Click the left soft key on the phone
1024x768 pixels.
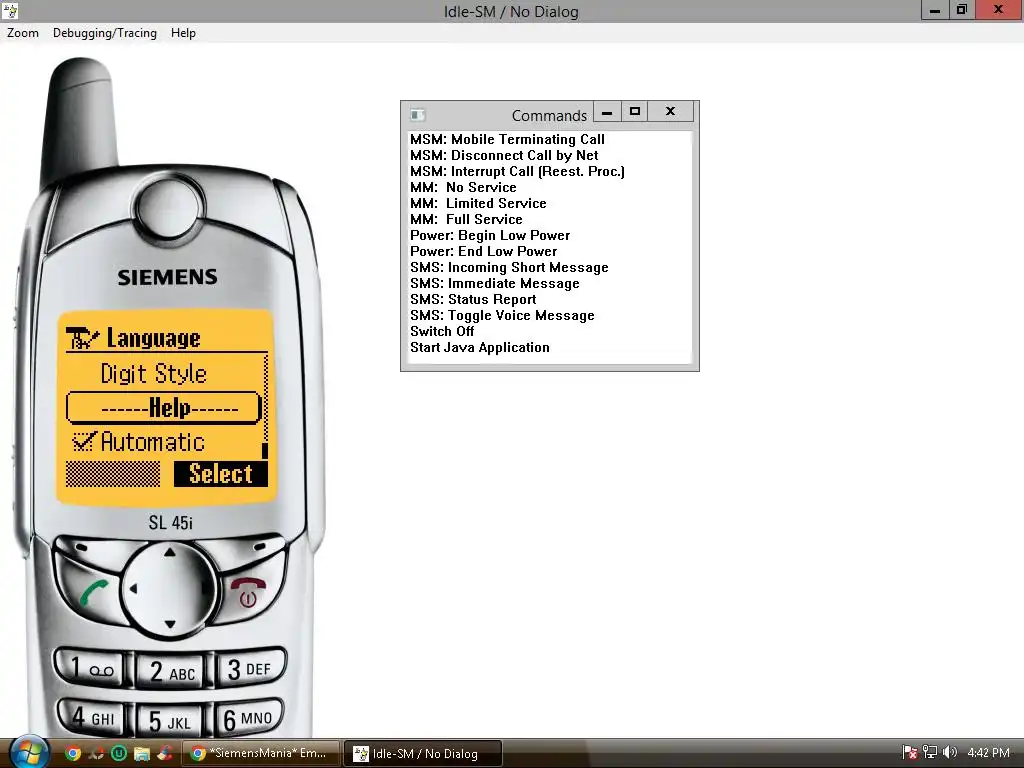click(x=84, y=549)
